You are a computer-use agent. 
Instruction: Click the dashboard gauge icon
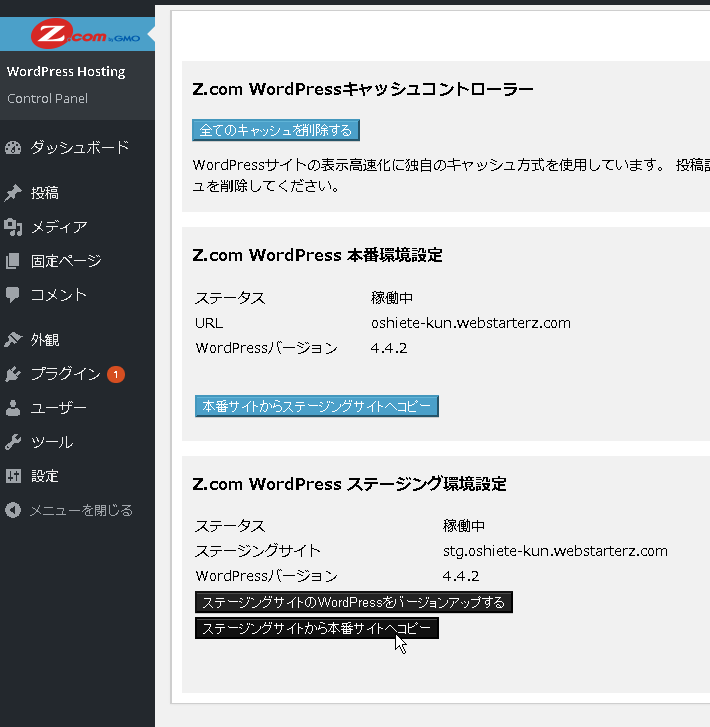(x=13, y=147)
